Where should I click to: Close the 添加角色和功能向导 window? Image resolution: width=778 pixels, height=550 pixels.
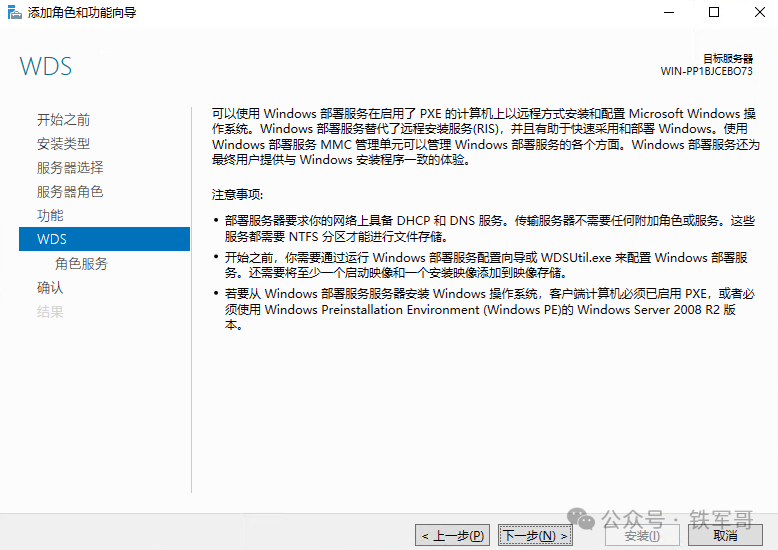pos(759,12)
